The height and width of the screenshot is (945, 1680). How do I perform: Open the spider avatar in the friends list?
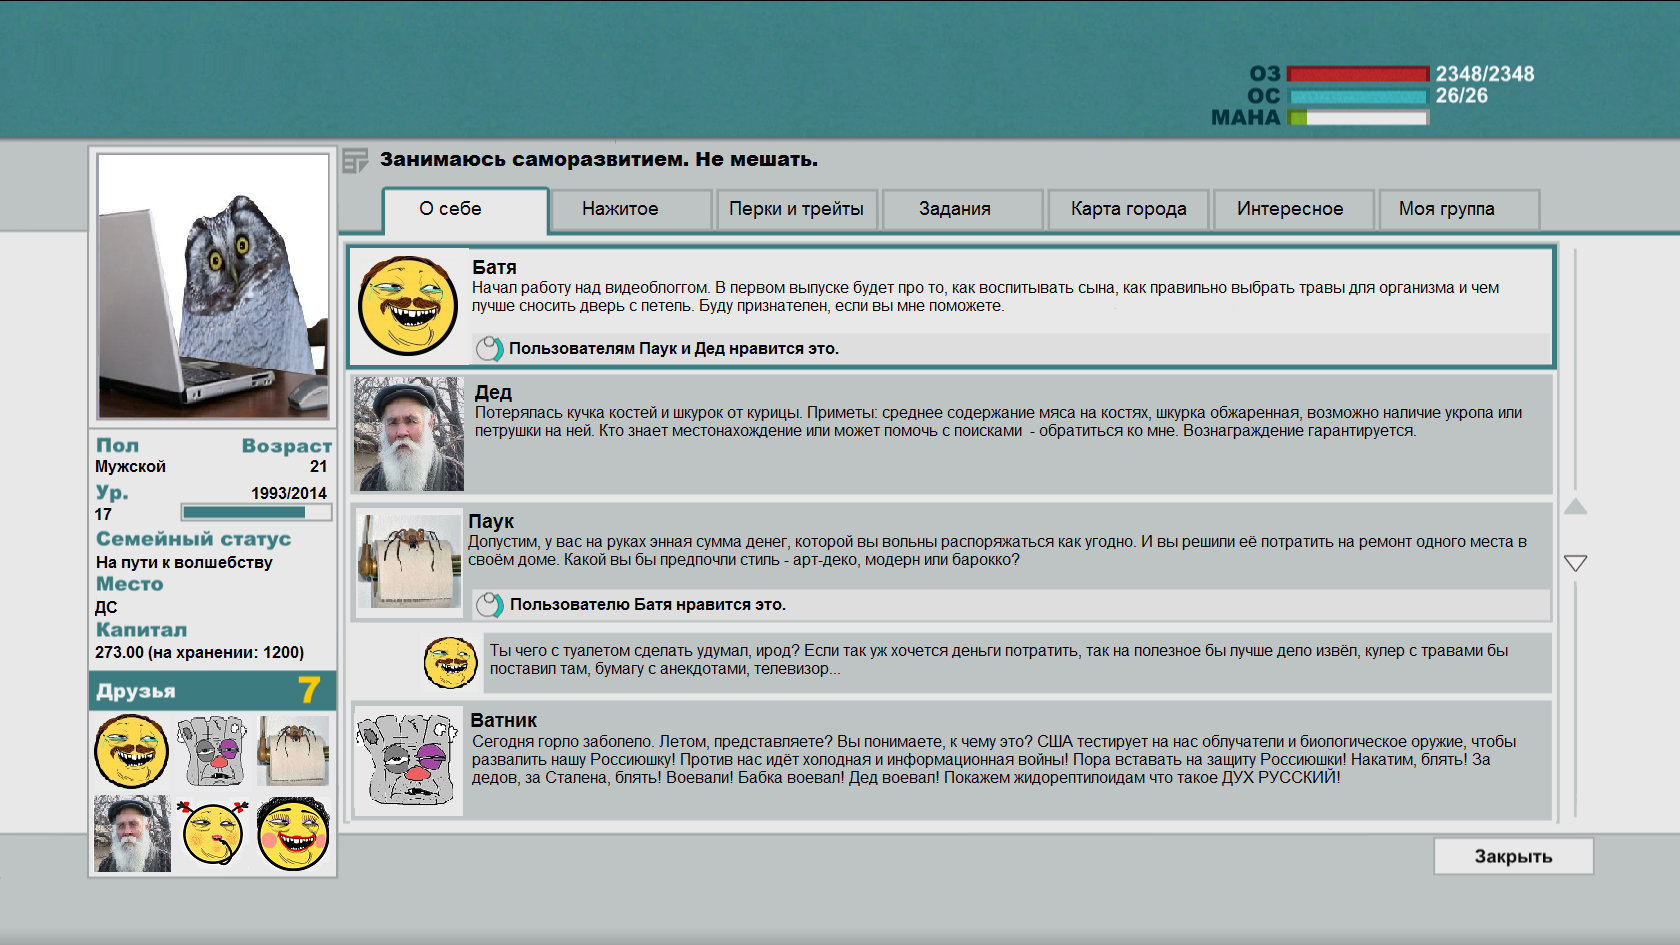pyautogui.click(x=293, y=751)
